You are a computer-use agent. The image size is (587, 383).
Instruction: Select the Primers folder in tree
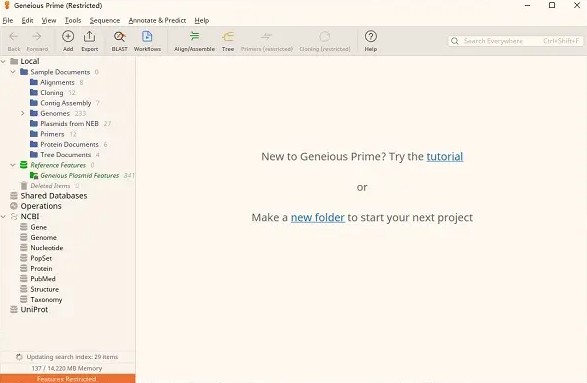coord(53,134)
